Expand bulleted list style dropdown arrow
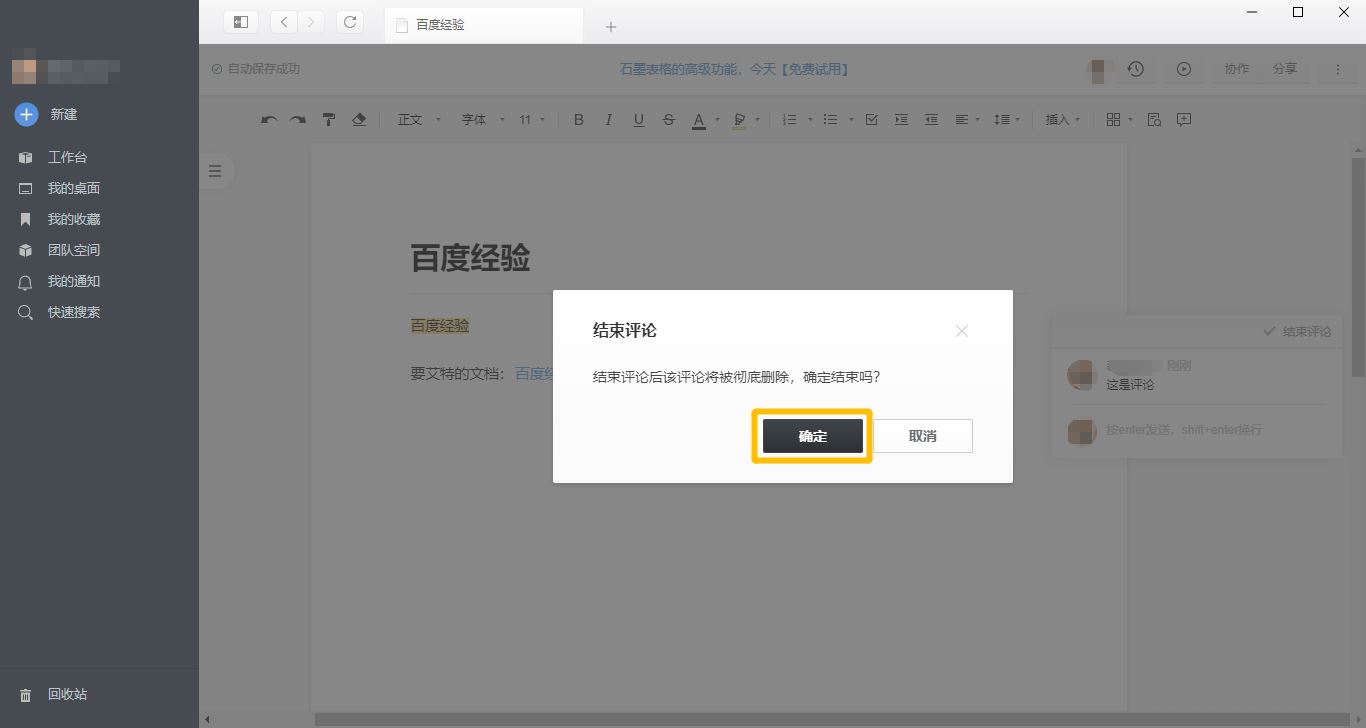Image resolution: width=1366 pixels, height=728 pixels. (x=851, y=120)
